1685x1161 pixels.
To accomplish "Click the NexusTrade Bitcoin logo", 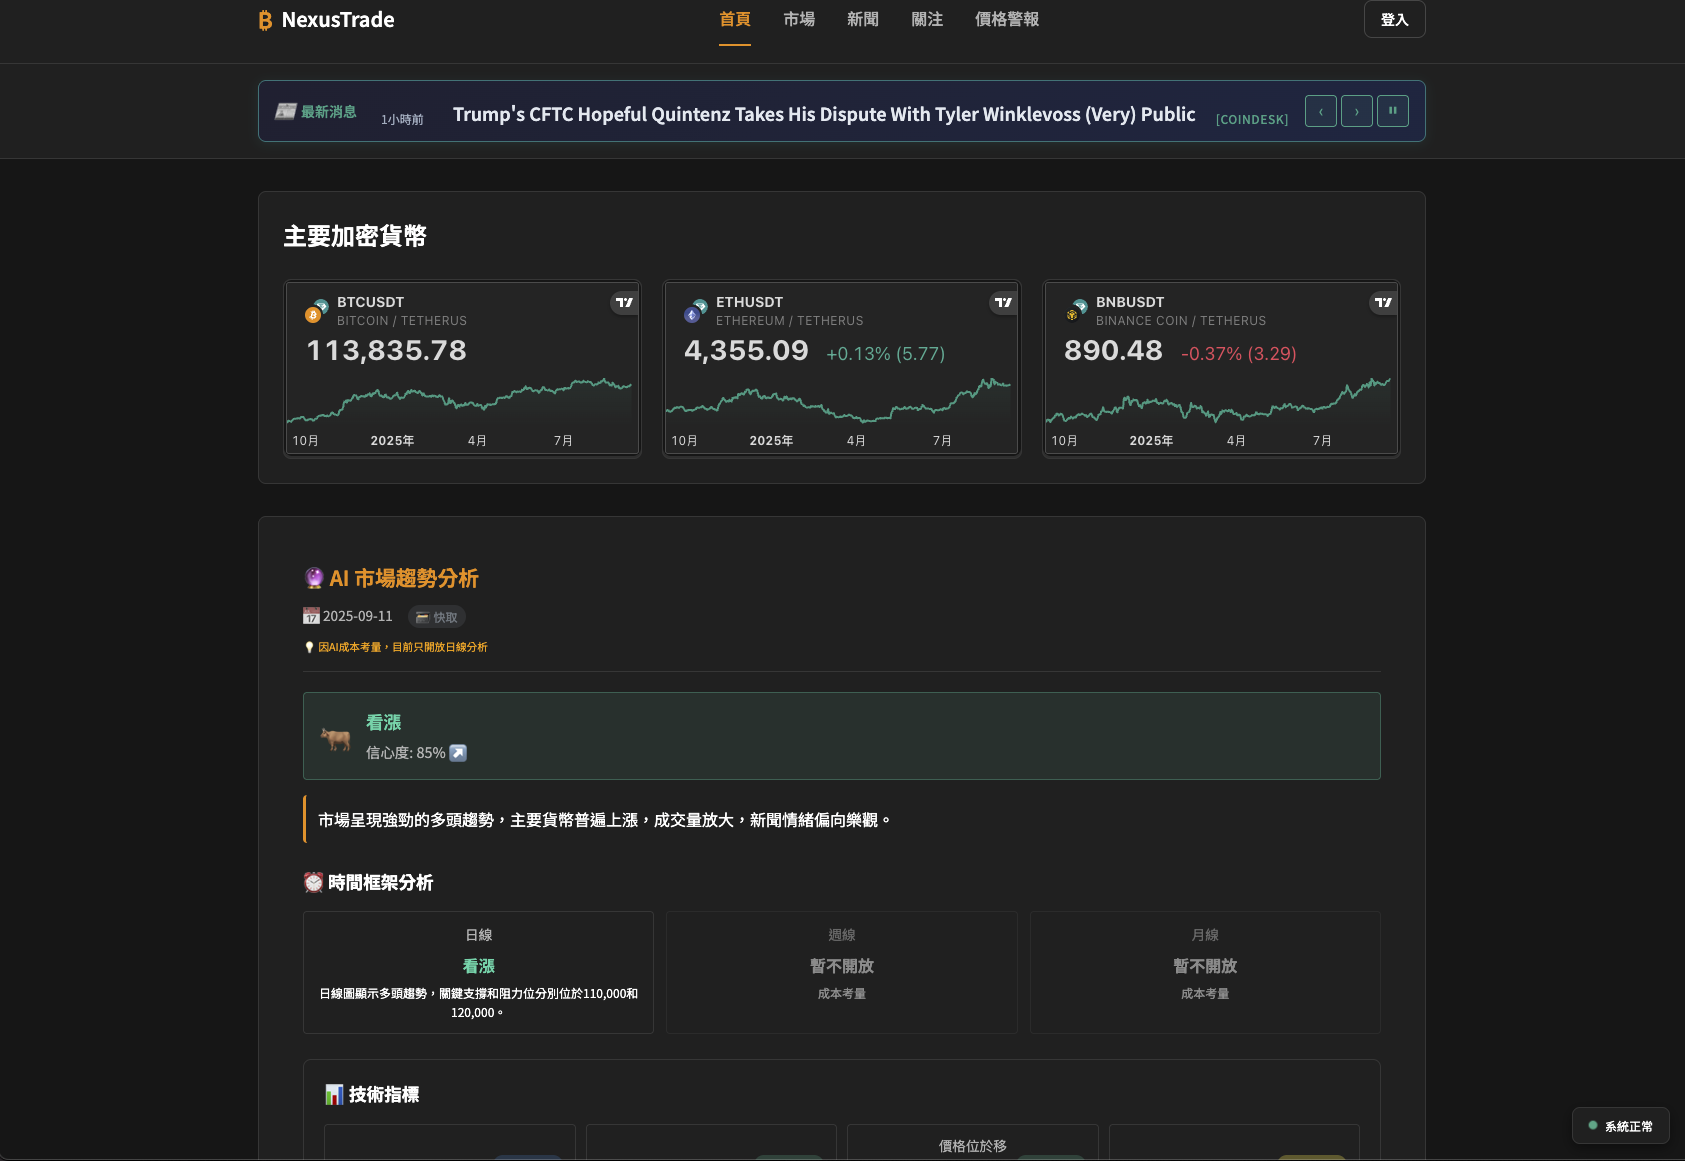I will point(264,19).
